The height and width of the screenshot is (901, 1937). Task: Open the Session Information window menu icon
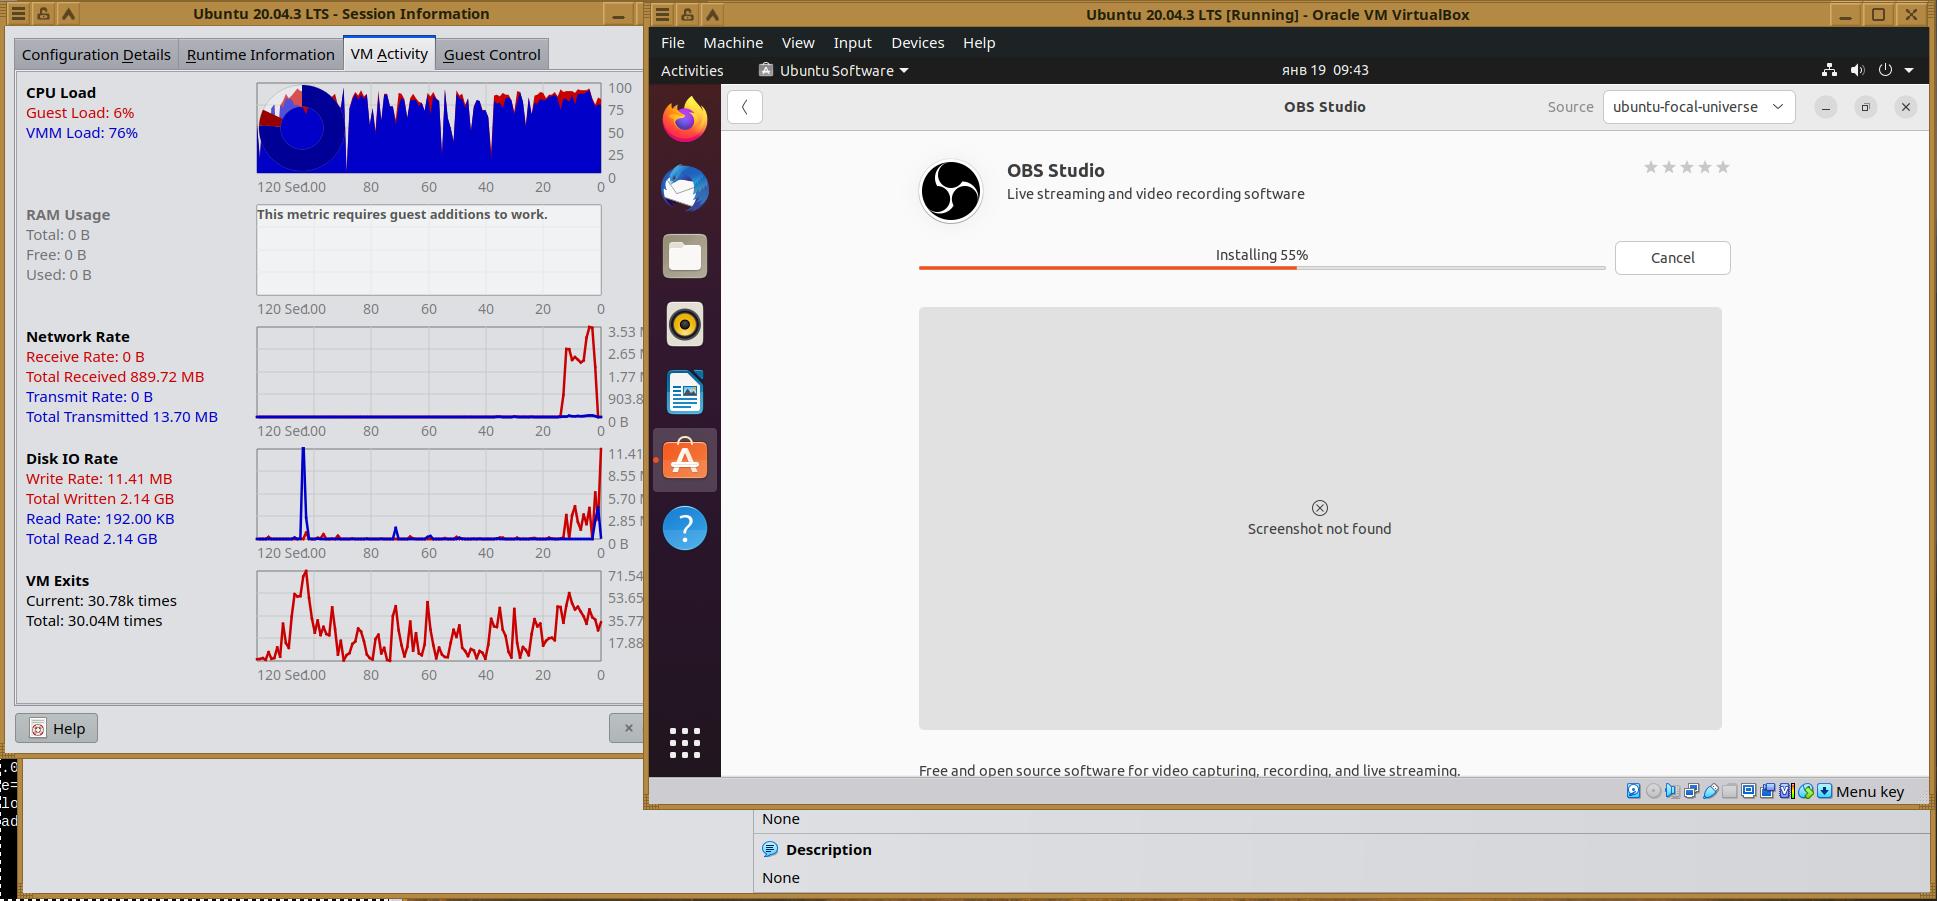pos(19,14)
